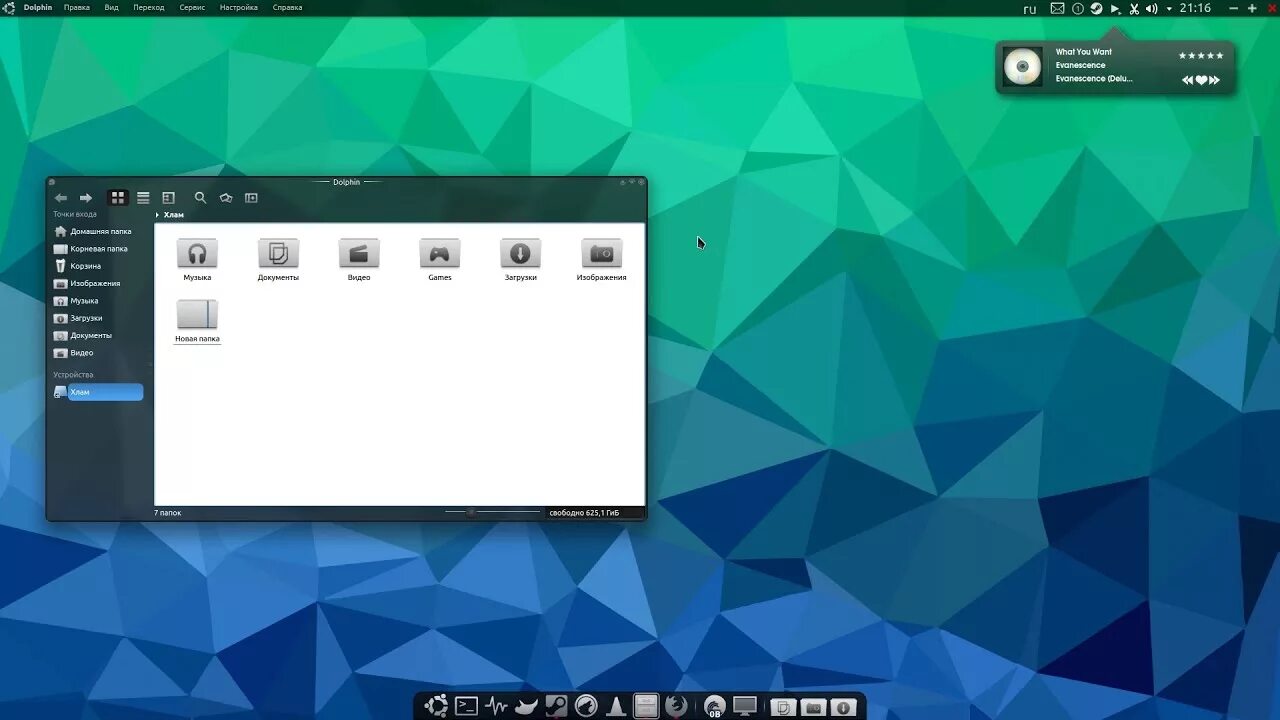The height and width of the screenshot is (720, 1280).
Task: Open Firefox from the dock
Action: click(677, 706)
